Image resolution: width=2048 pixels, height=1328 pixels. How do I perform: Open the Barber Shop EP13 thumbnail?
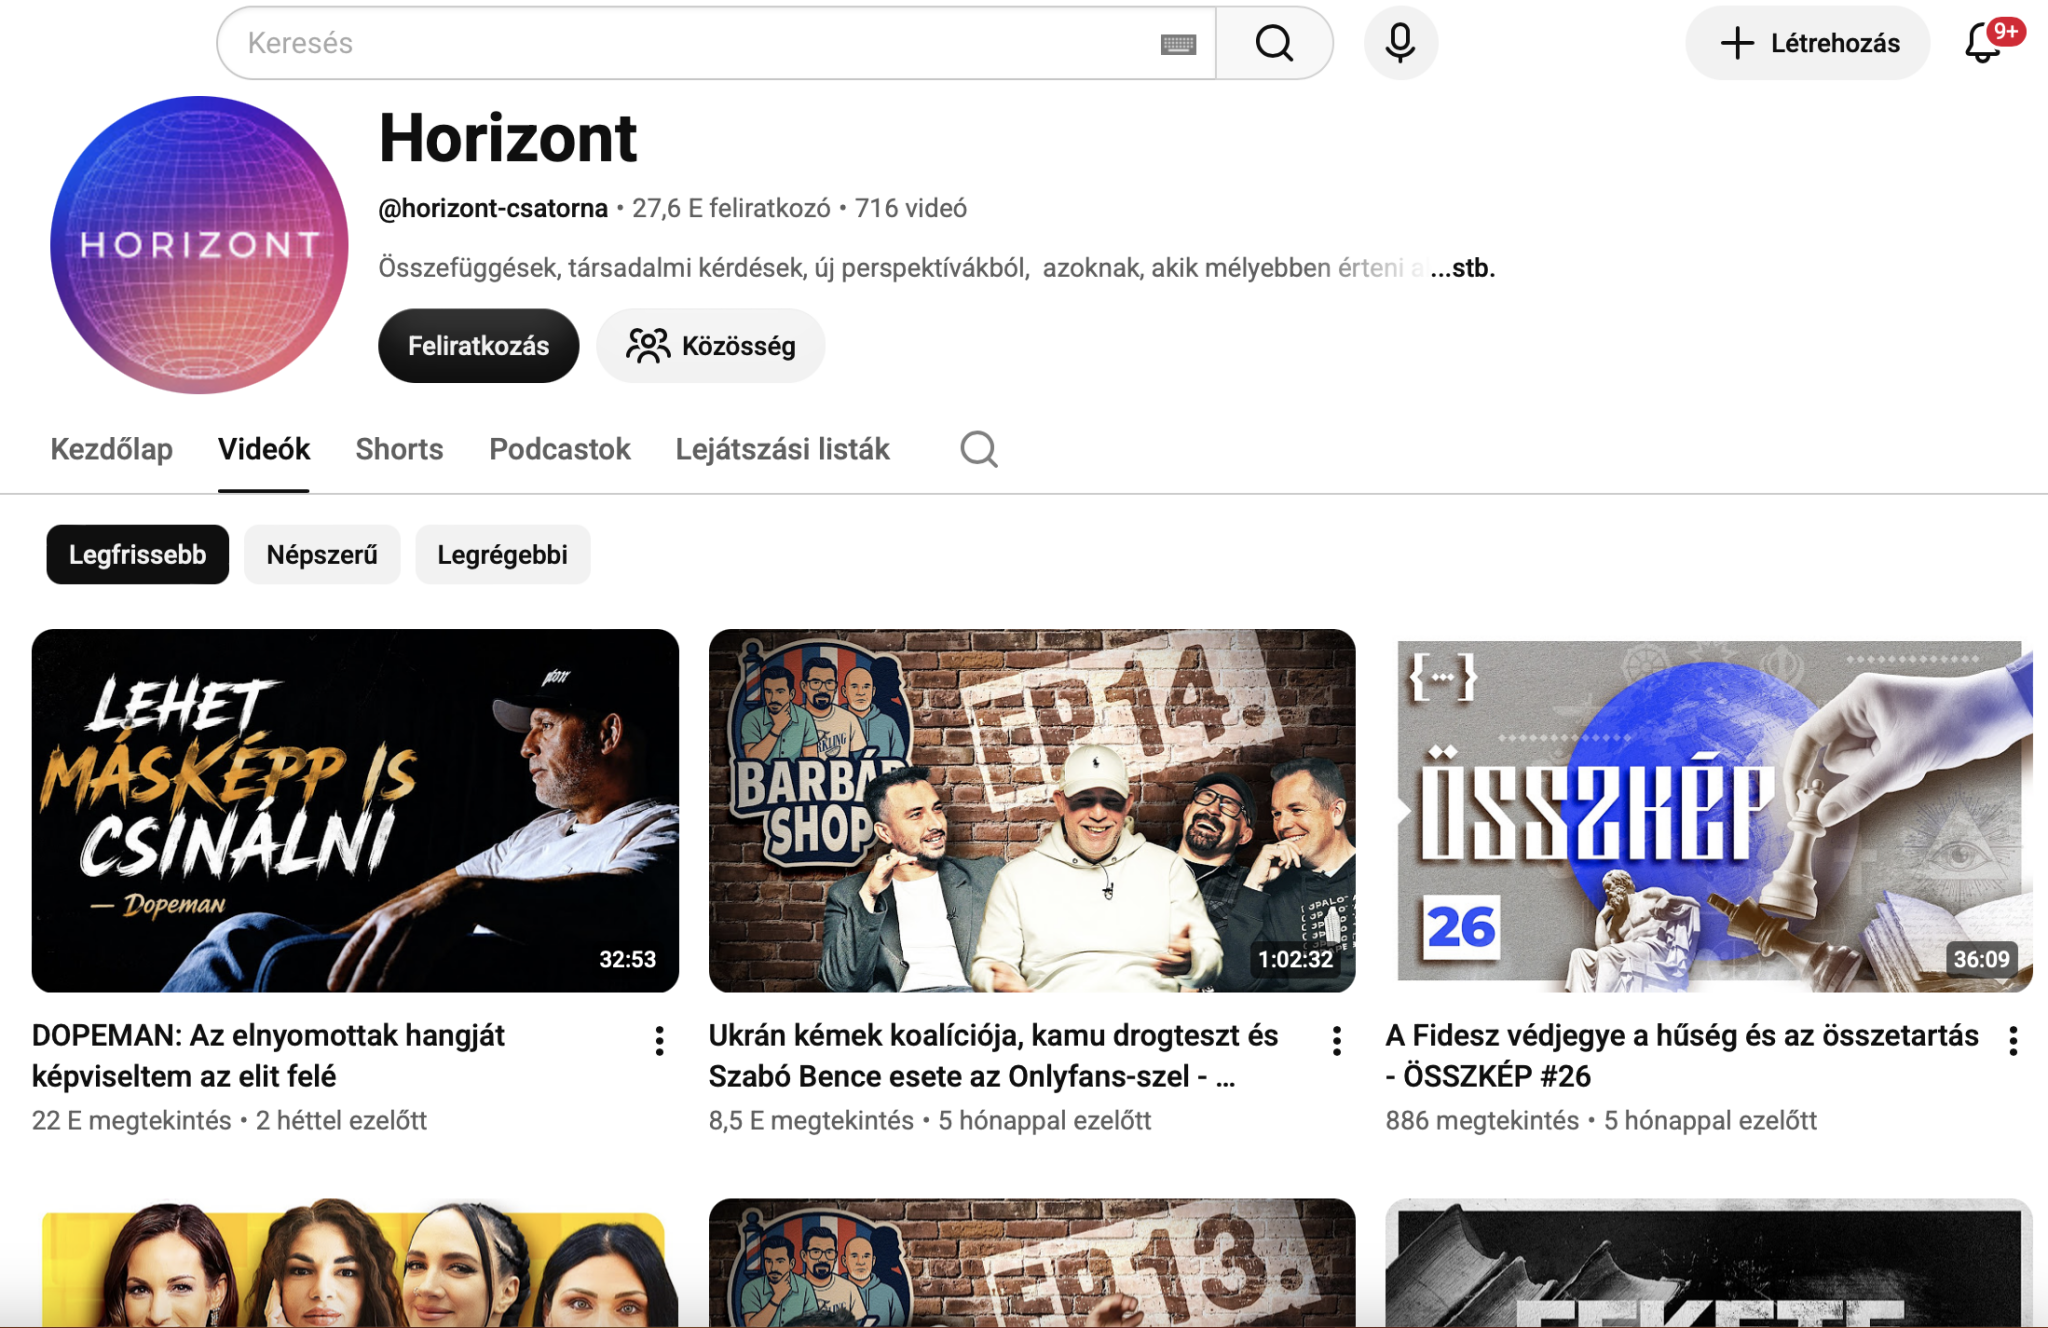tap(1032, 1263)
